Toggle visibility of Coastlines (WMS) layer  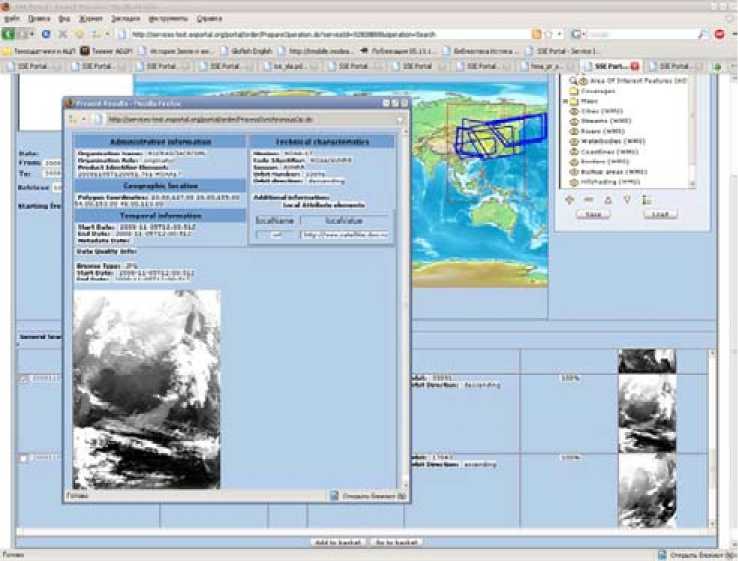point(574,152)
